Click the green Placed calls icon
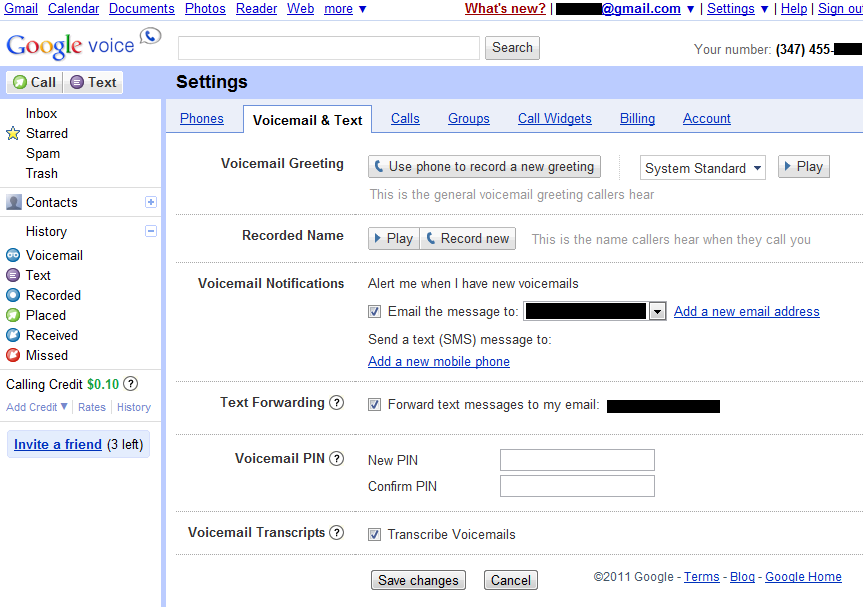This screenshot has width=863, height=607. 13,315
